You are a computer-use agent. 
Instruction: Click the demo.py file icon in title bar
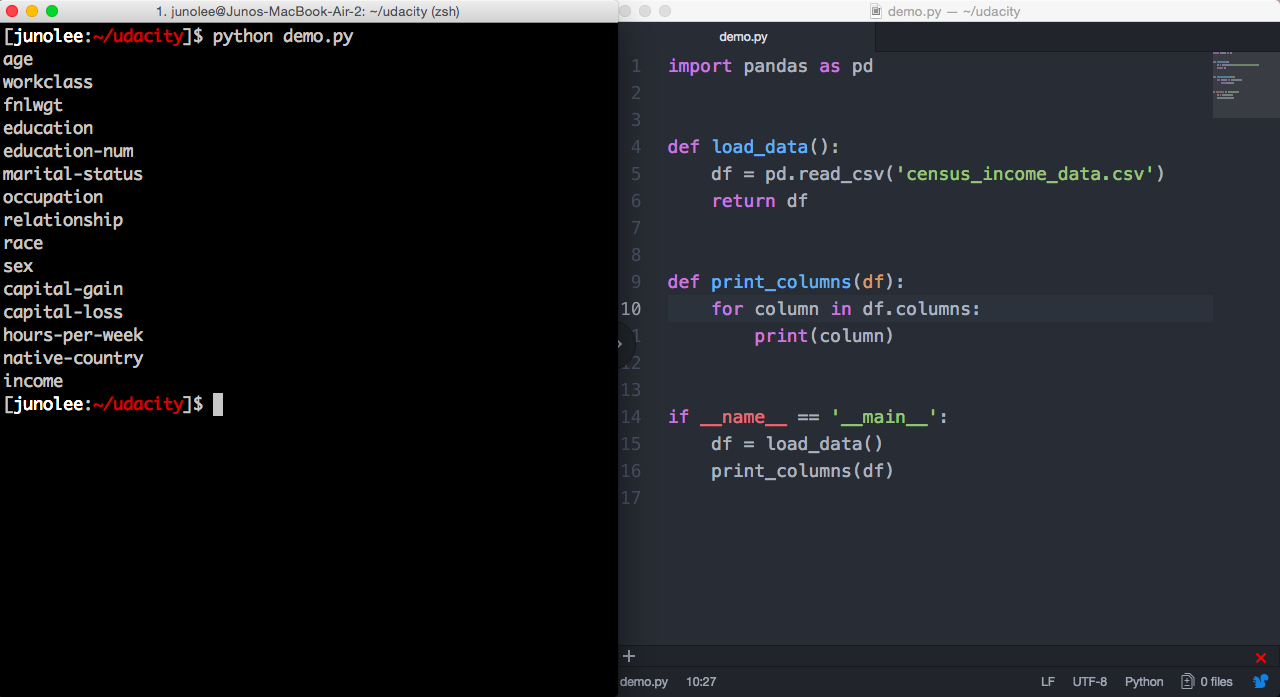click(876, 11)
